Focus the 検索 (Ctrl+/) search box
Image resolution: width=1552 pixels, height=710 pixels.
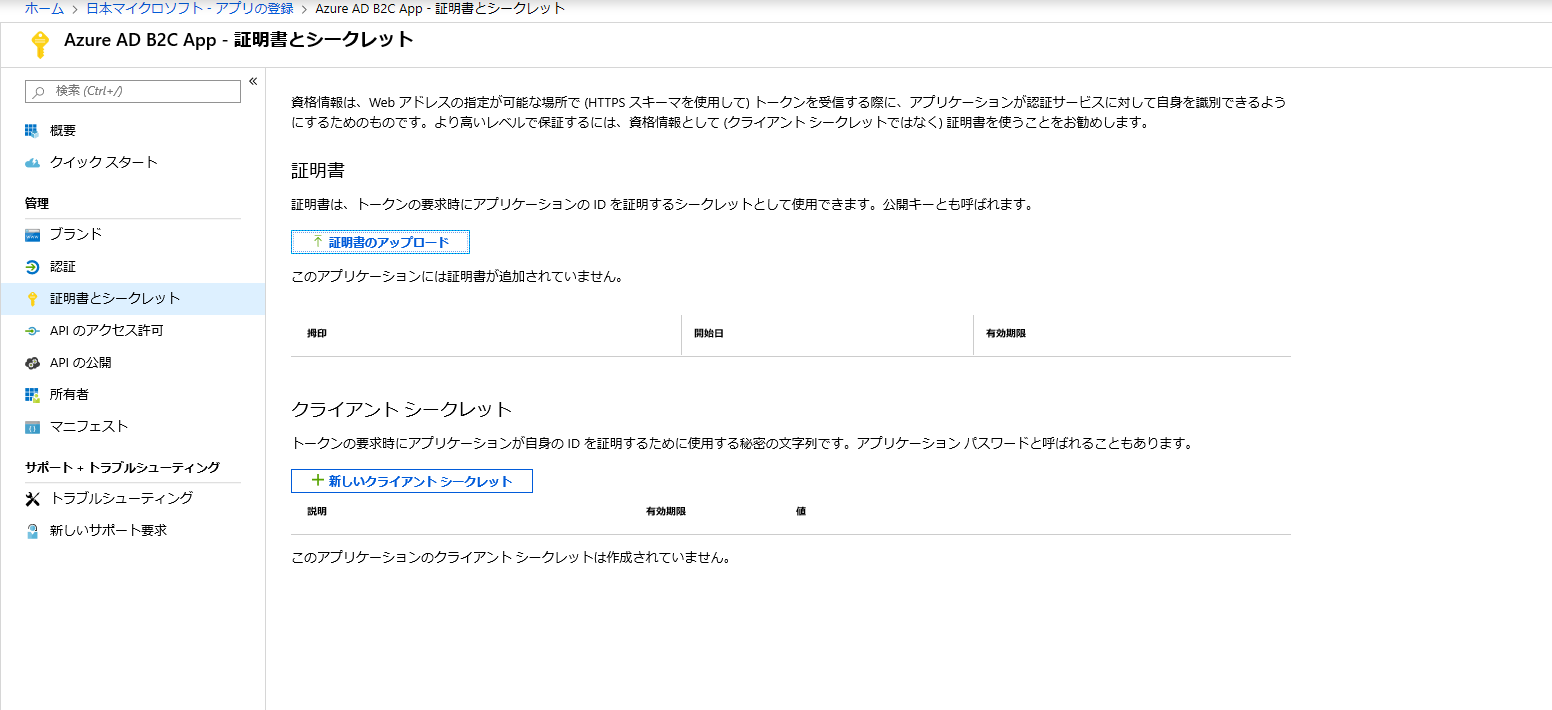pos(133,91)
